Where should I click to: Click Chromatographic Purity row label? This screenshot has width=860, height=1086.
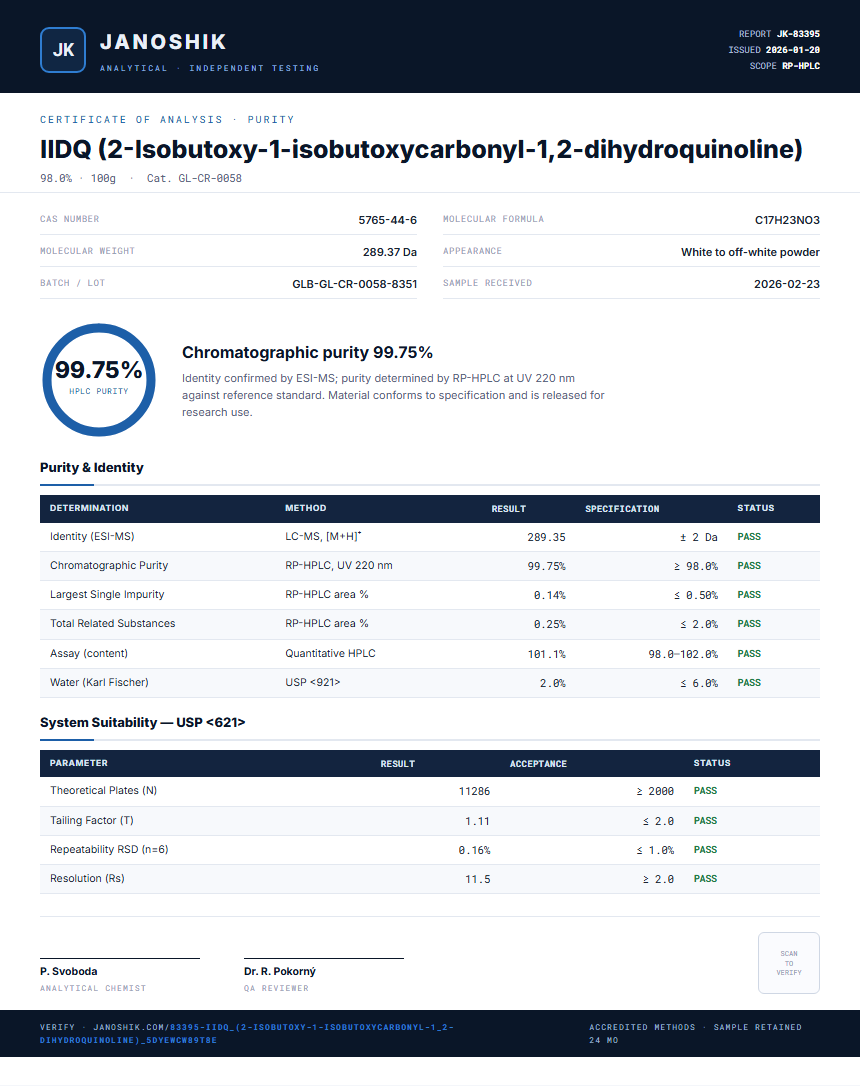109,565
